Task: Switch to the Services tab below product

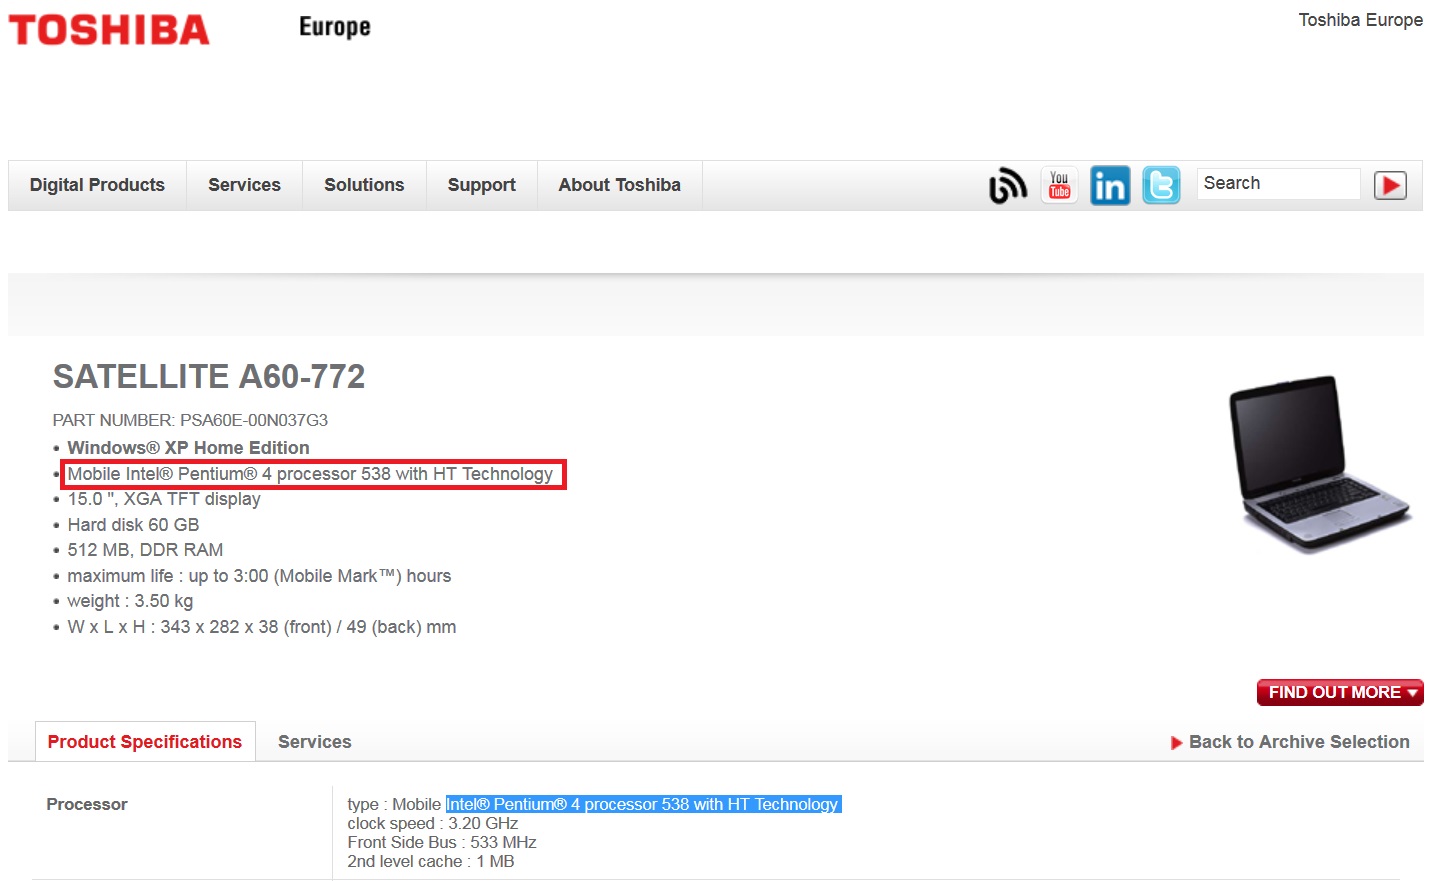Action: point(314,742)
